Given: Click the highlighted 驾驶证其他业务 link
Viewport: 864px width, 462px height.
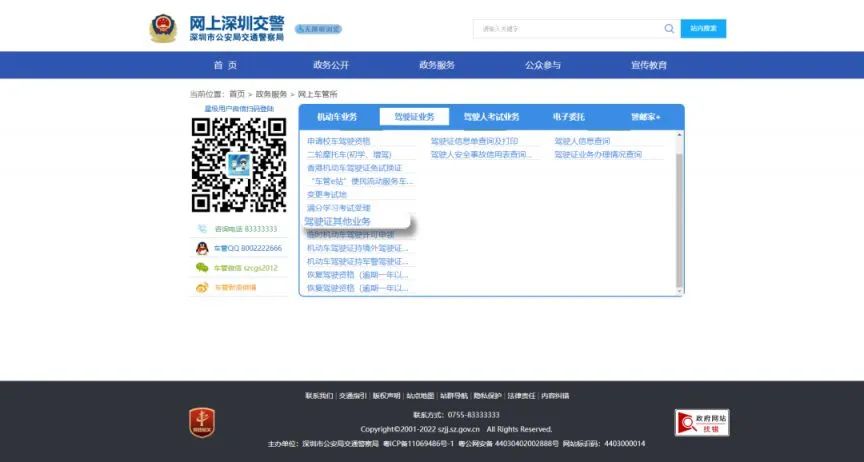Looking at the screenshot, I should (337, 222).
